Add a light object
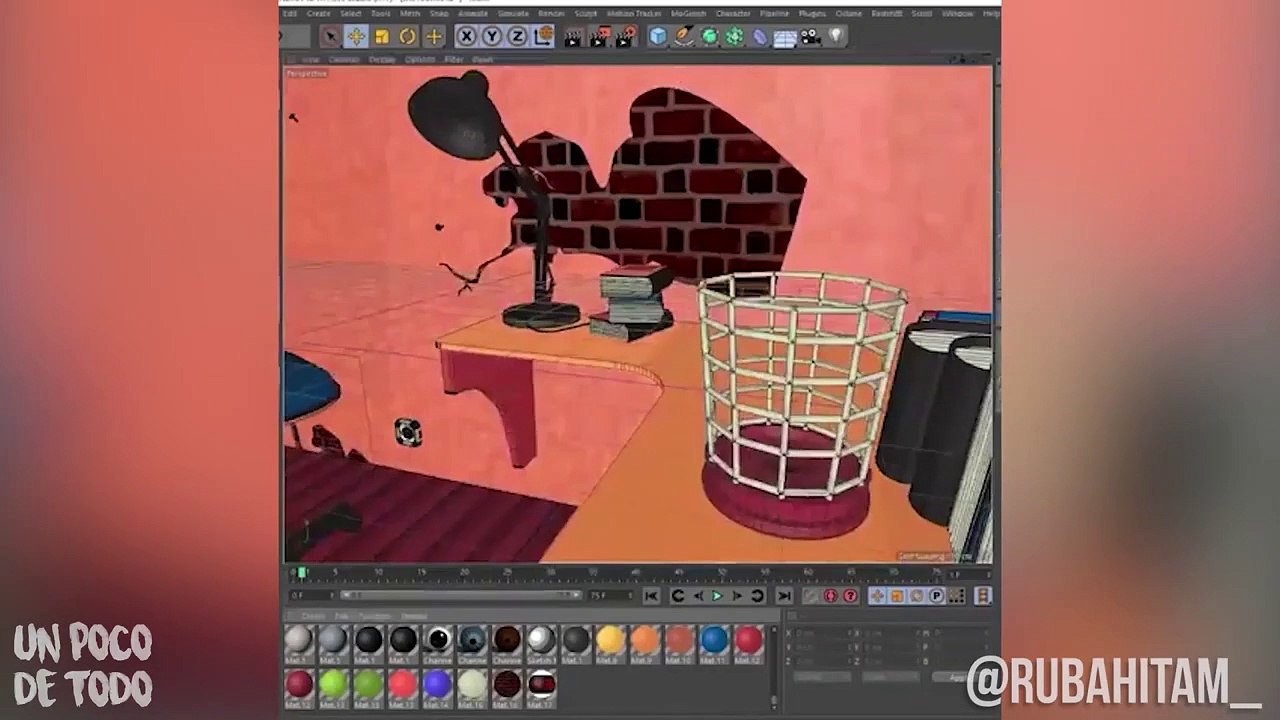The height and width of the screenshot is (720, 1280). (x=836, y=37)
